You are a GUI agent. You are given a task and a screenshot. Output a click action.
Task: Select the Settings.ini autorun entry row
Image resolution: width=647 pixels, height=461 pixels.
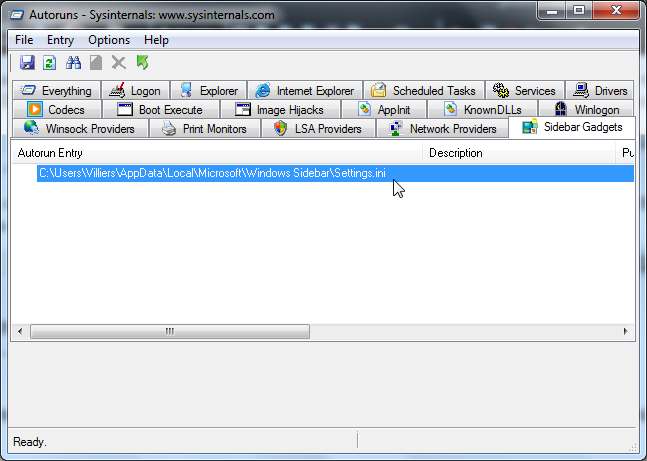335,173
